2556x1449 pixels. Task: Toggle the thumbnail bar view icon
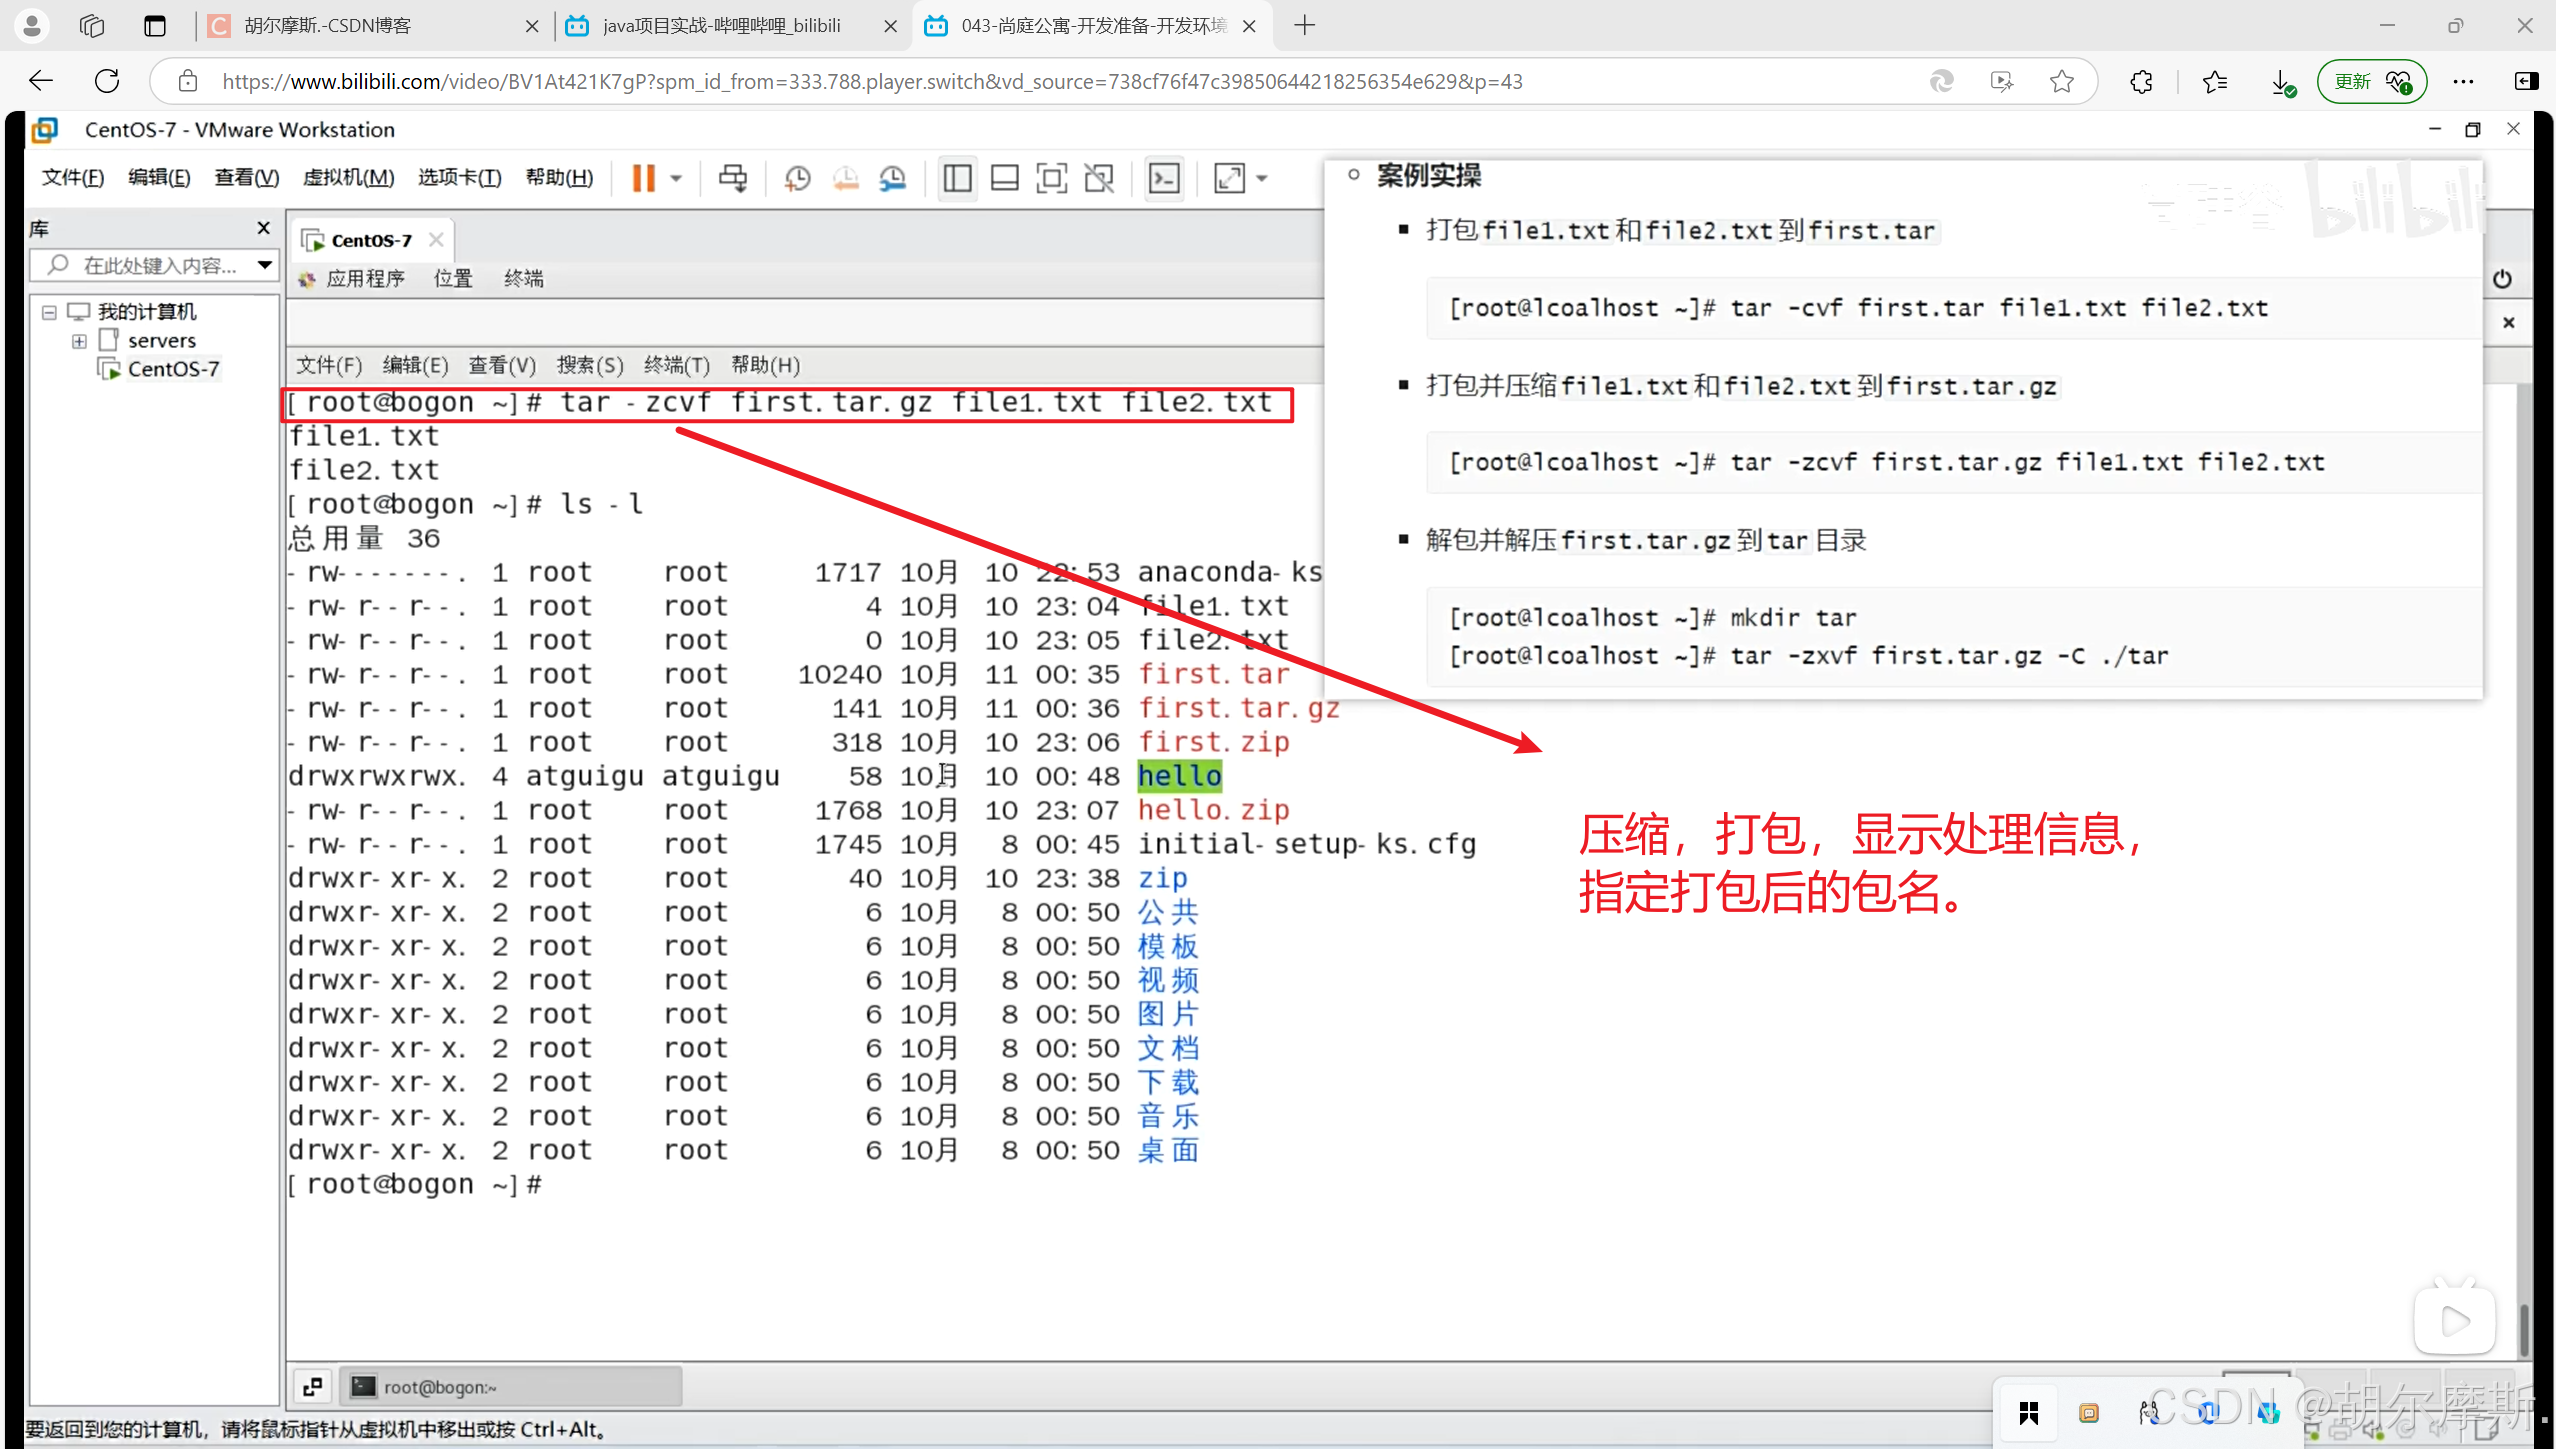(x=1004, y=178)
